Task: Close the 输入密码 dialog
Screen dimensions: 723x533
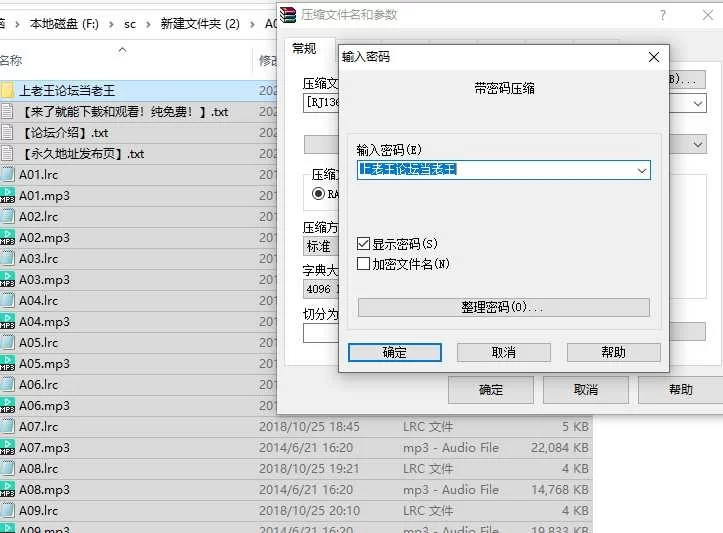Action: coord(654,57)
